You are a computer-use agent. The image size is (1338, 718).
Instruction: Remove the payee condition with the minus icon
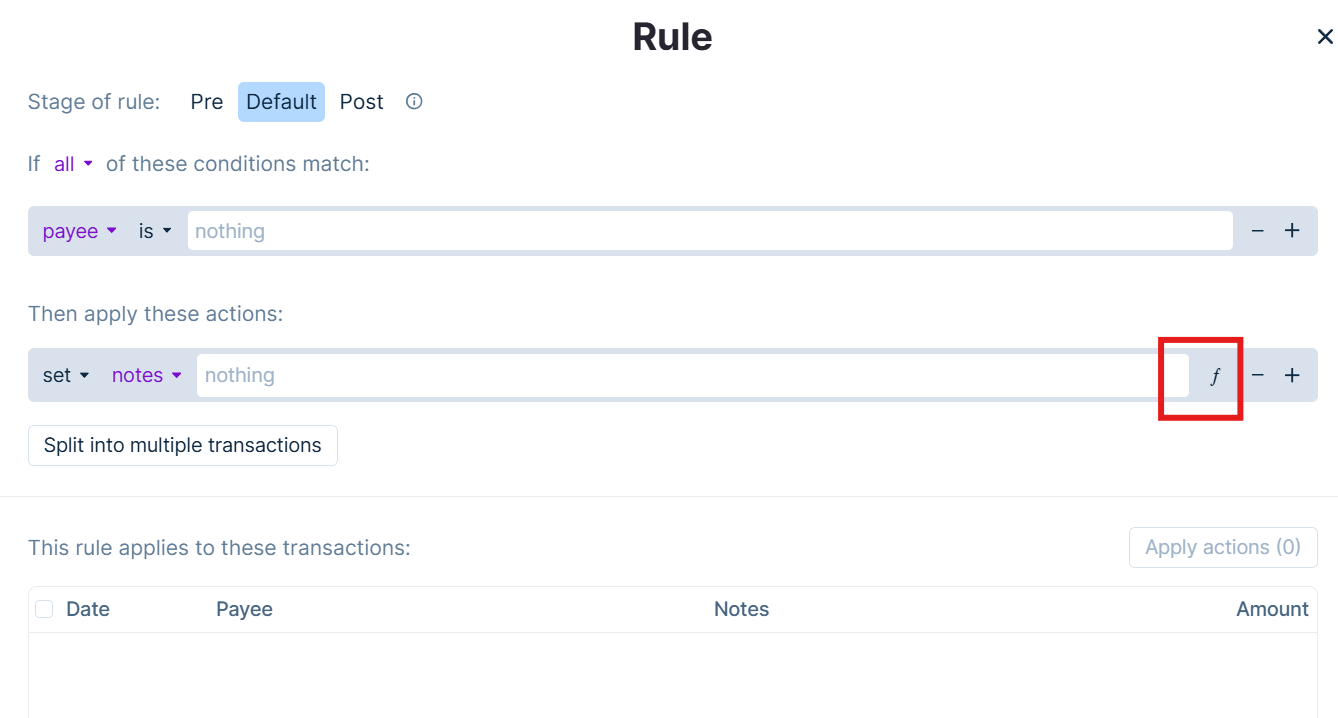(x=1257, y=230)
